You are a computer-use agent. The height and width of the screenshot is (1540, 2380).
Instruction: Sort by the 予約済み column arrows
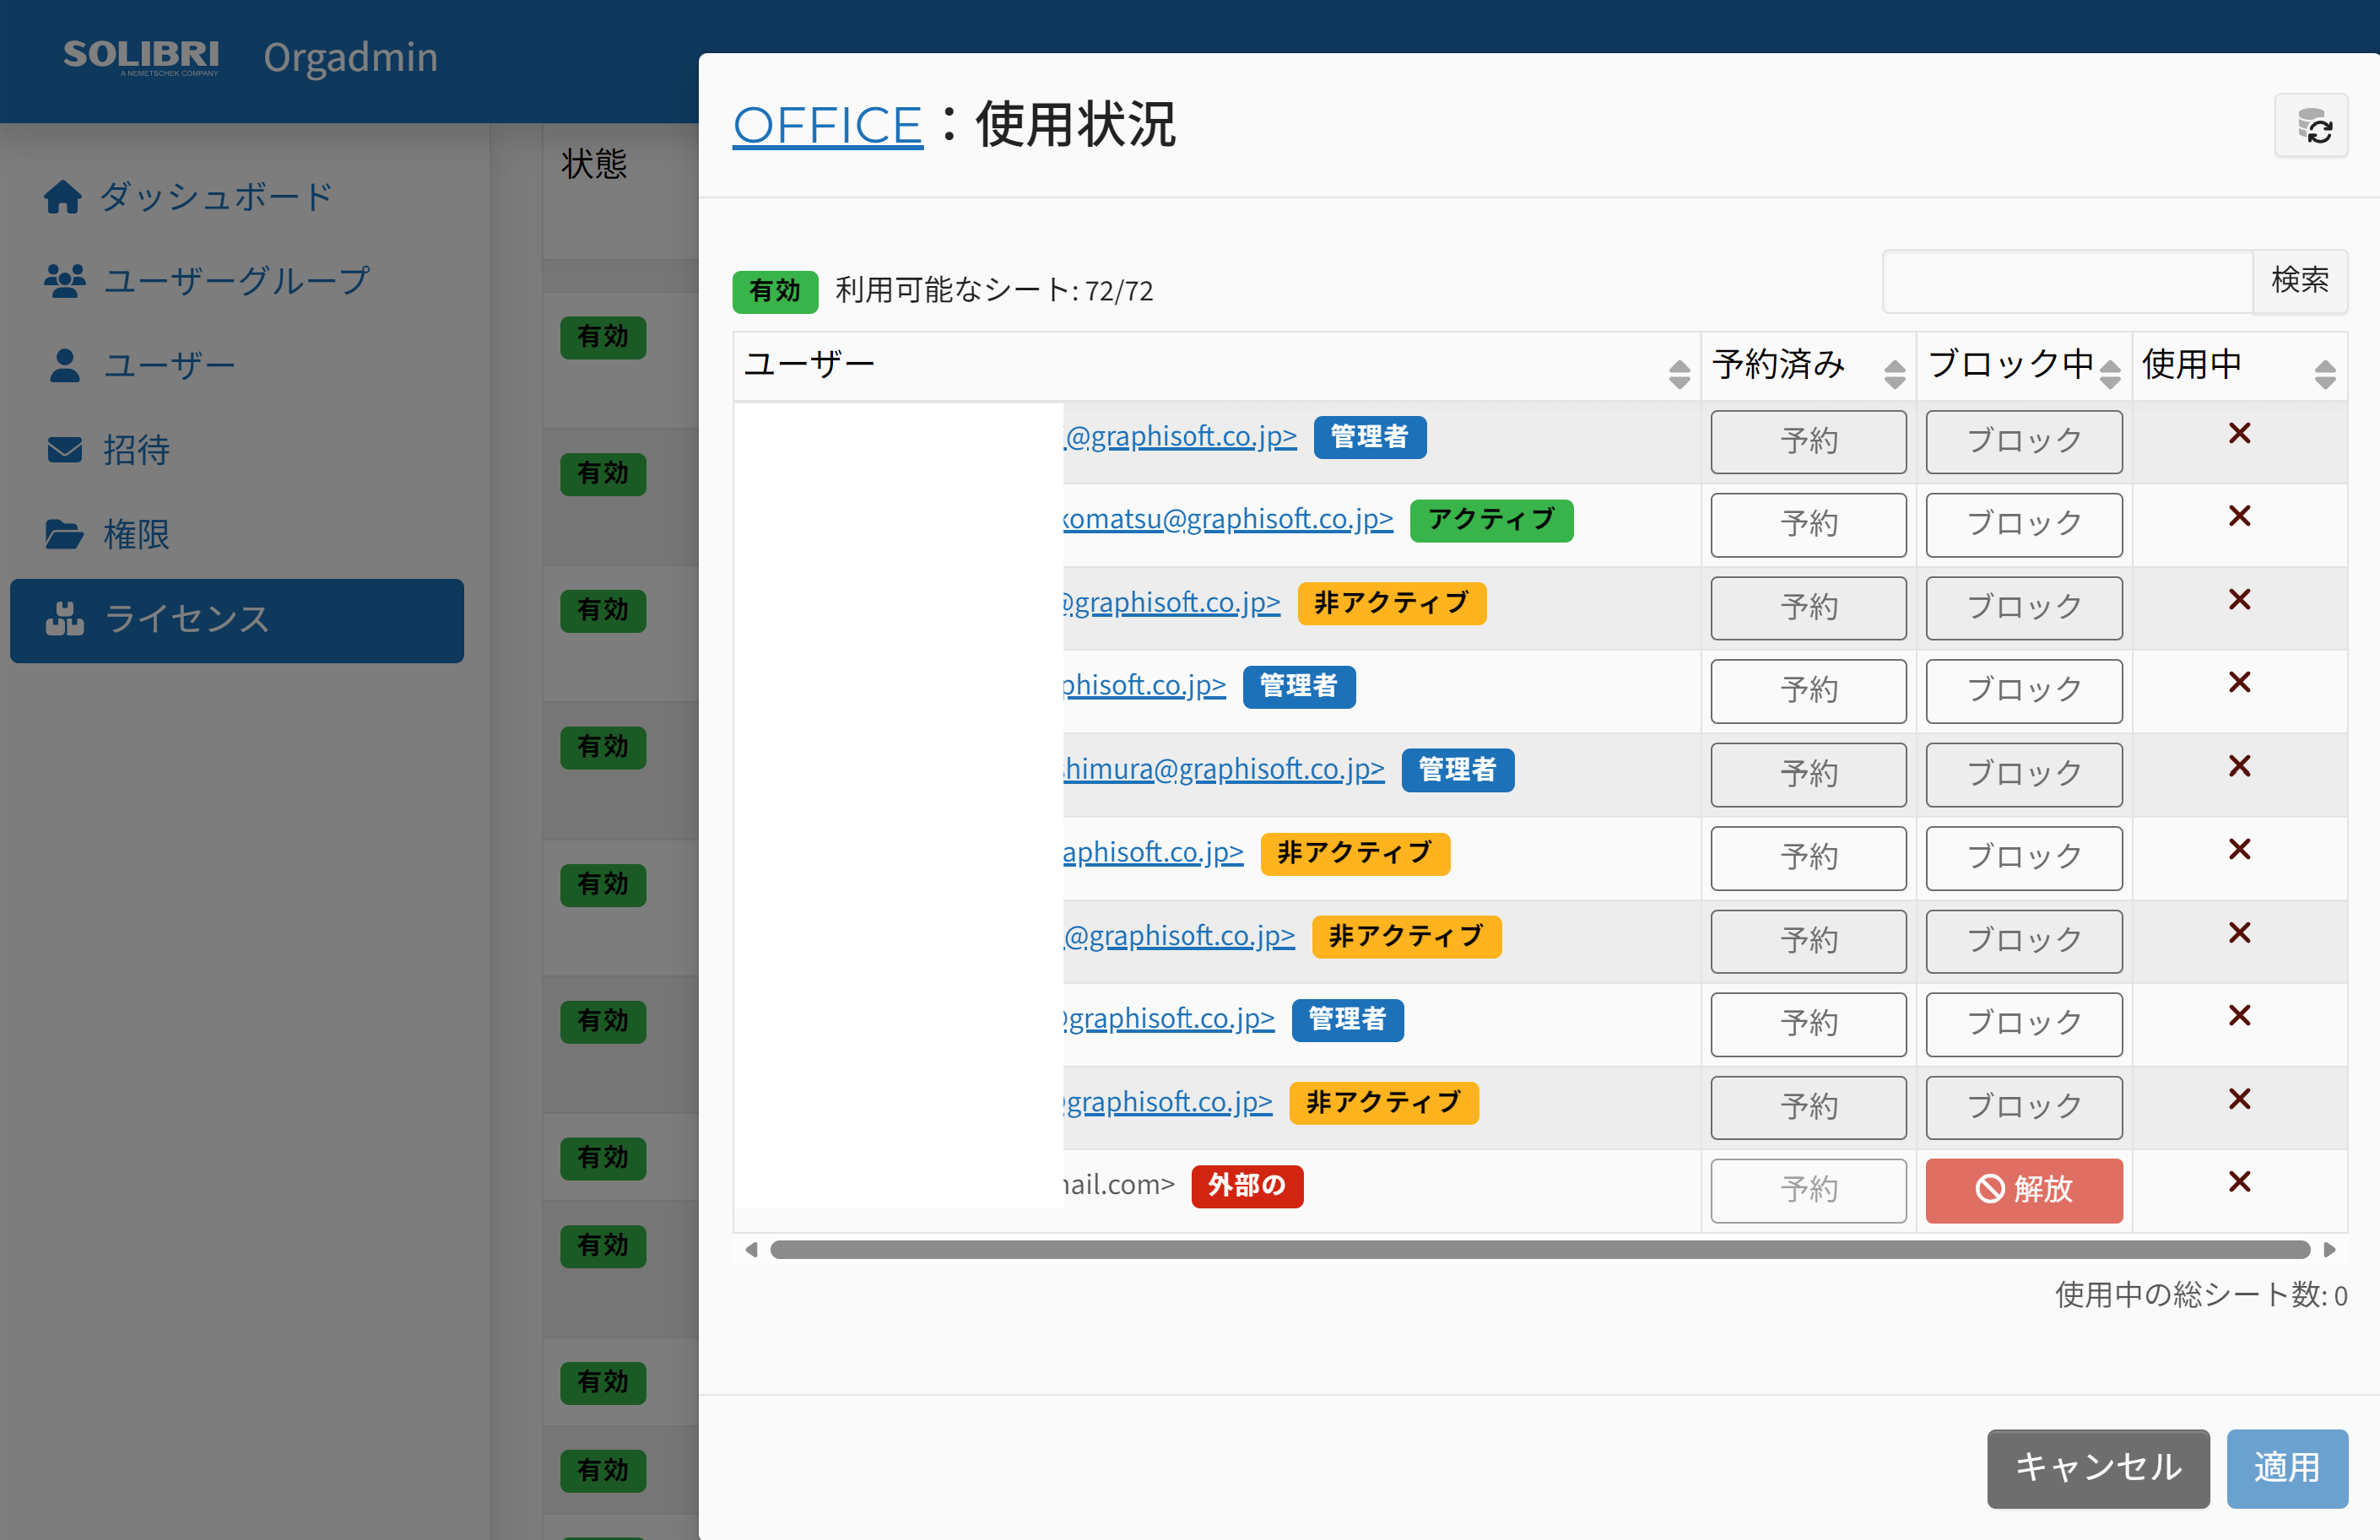(x=1894, y=374)
